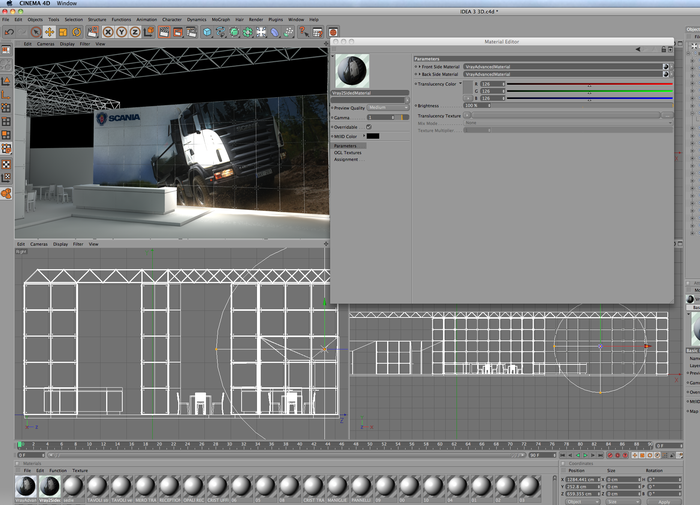Expand the MtlID Color arrow
The width and height of the screenshot is (700, 505).
tap(364, 136)
